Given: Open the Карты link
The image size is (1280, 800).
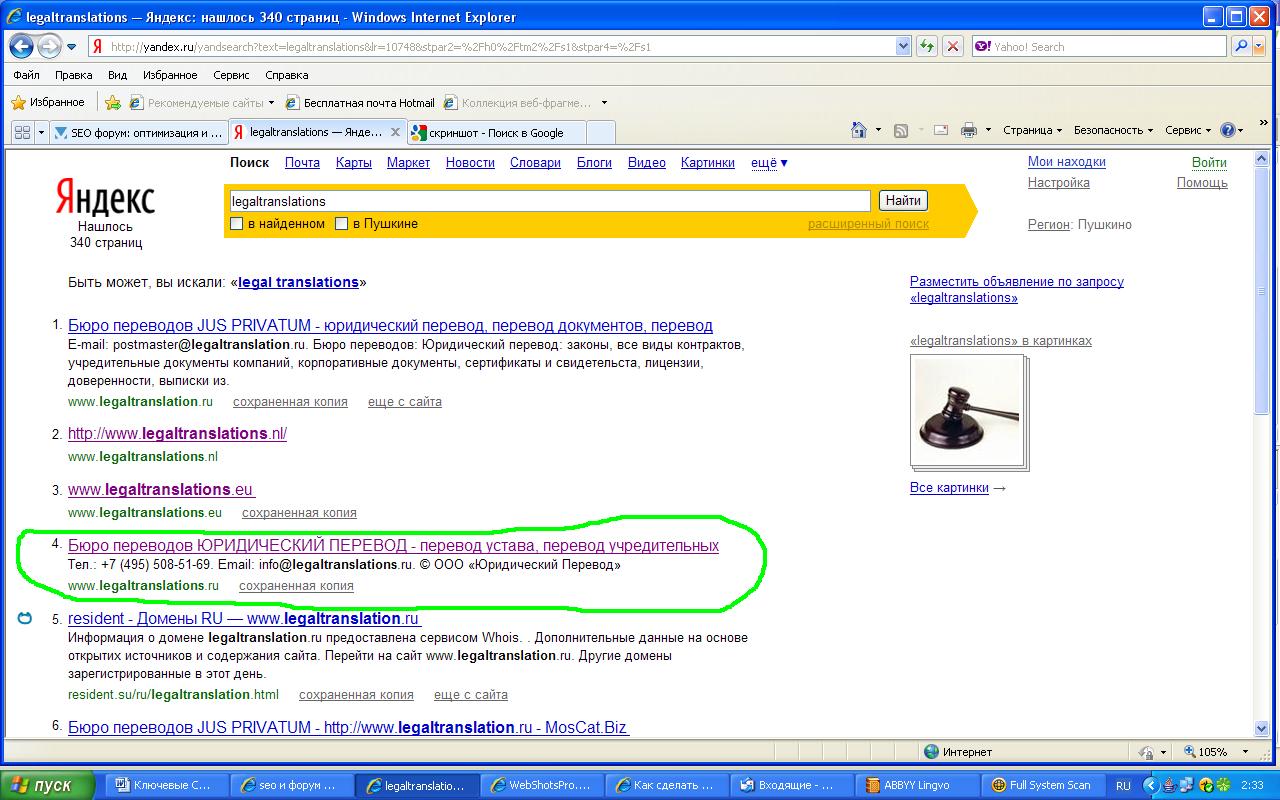Looking at the screenshot, I should [354, 163].
